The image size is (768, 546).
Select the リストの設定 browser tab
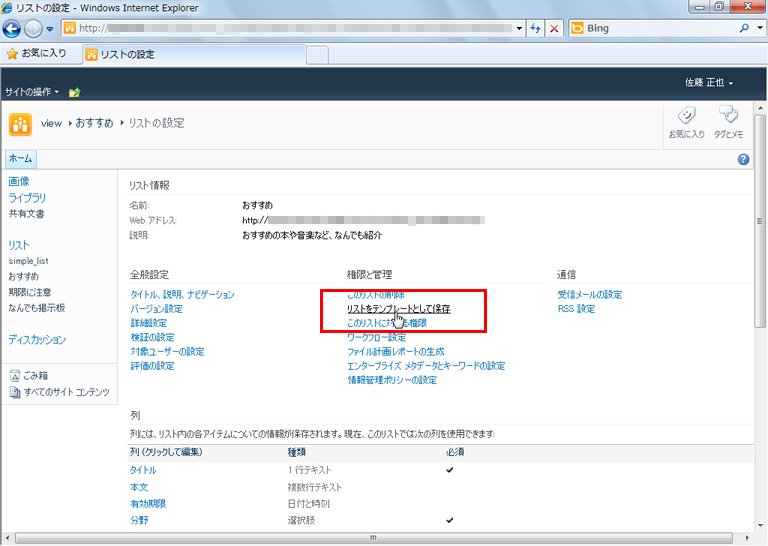[194, 54]
